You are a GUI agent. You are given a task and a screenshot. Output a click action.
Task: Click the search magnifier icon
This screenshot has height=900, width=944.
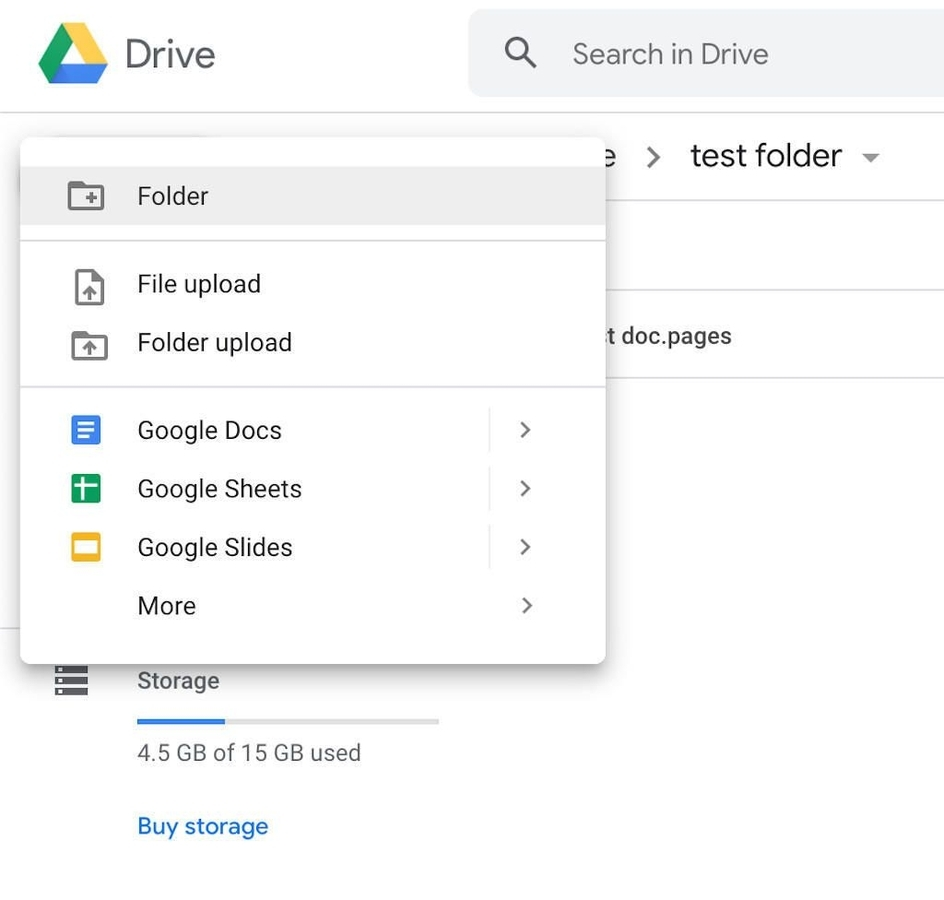click(x=520, y=52)
